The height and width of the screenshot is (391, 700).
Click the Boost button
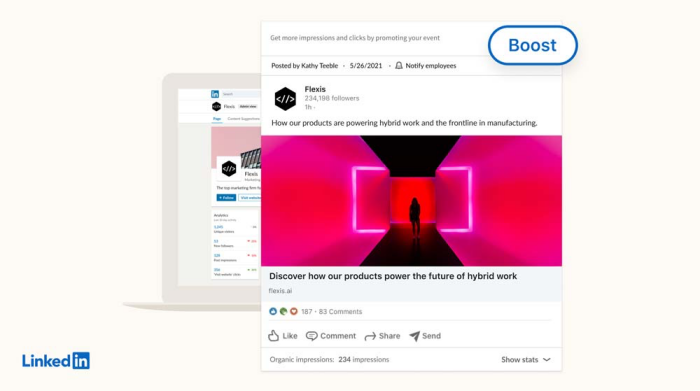(533, 45)
